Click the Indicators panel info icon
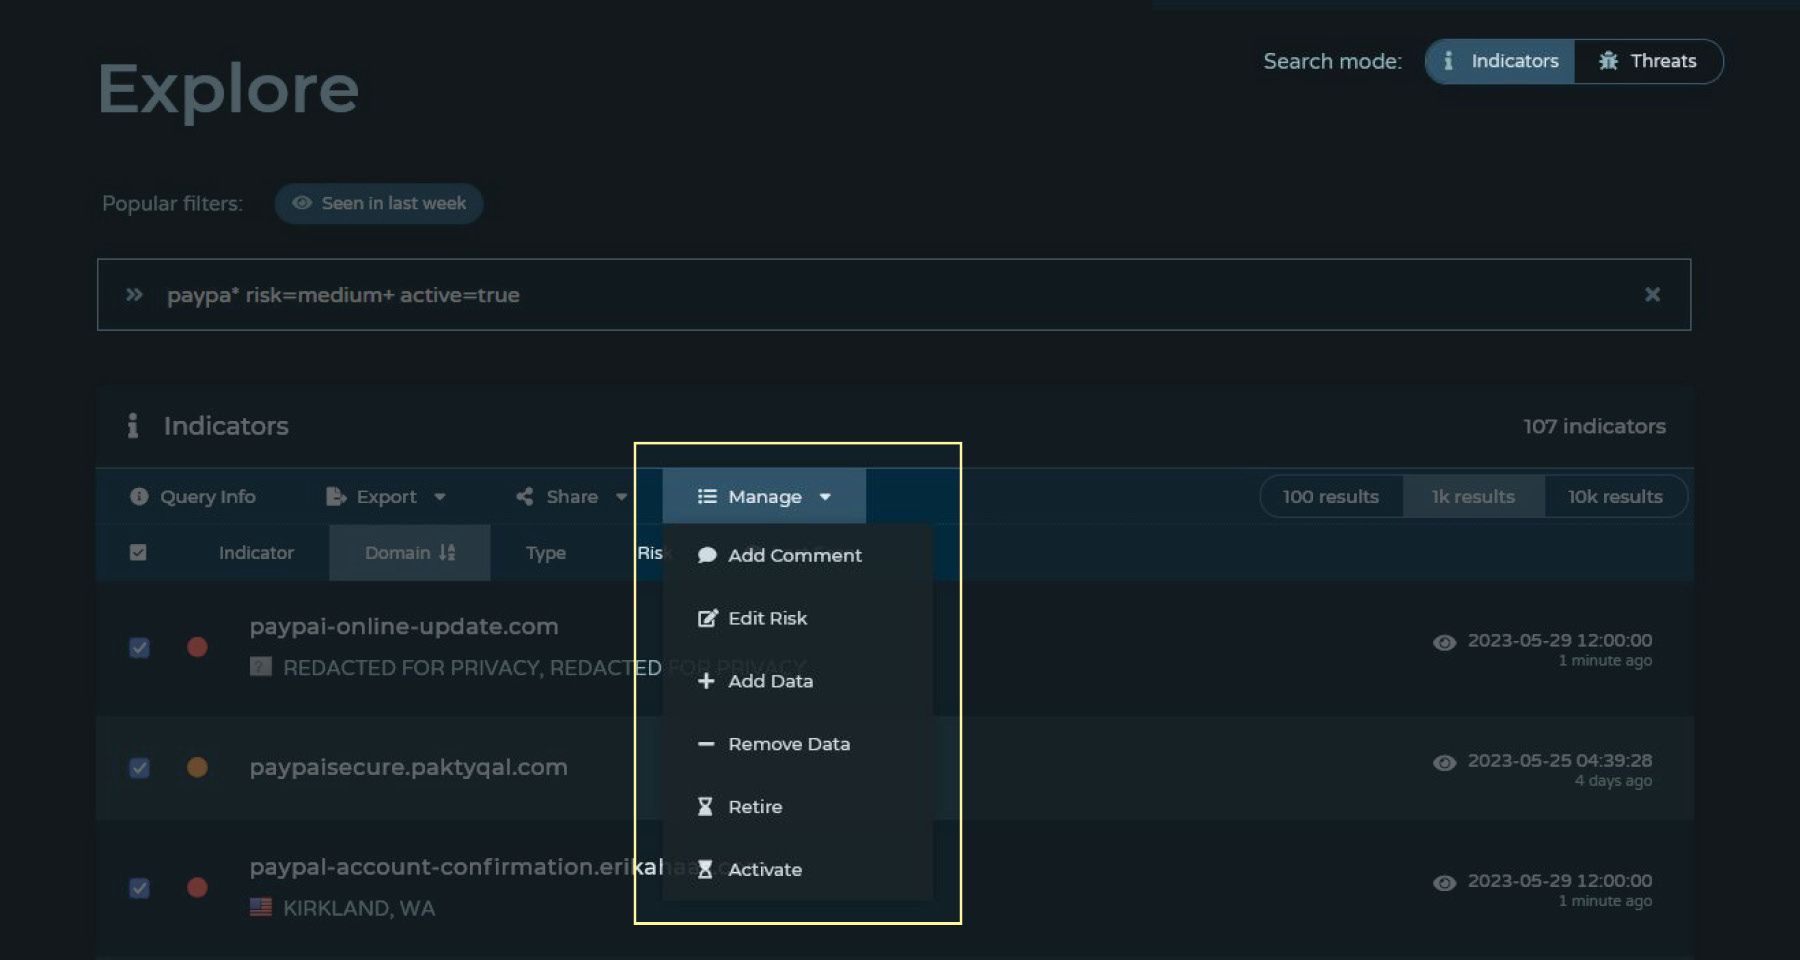The height and width of the screenshot is (960, 1800). 132,426
